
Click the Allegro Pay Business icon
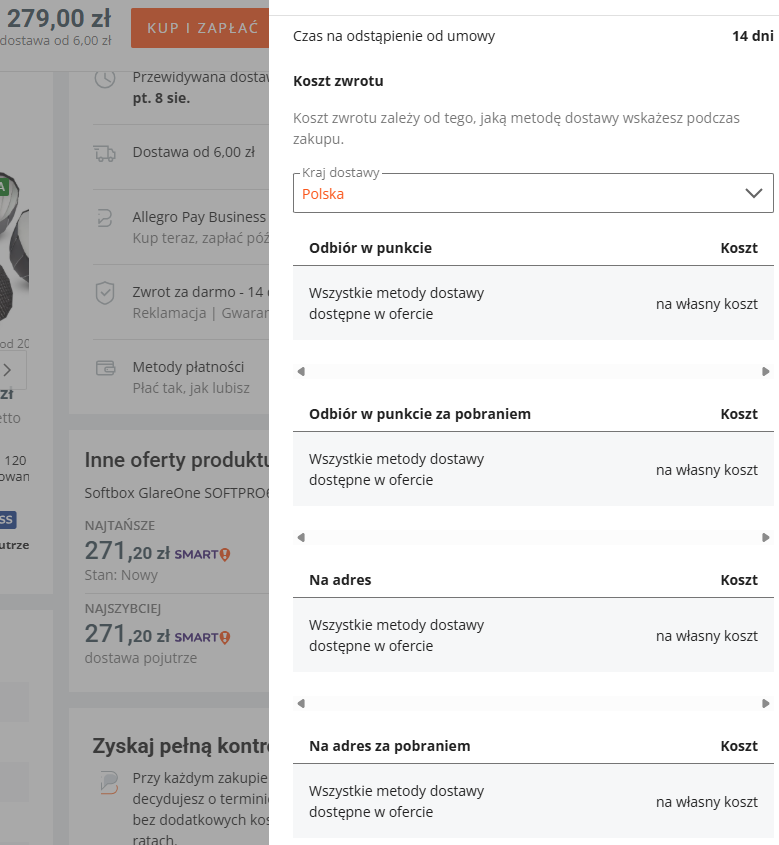tap(105, 218)
